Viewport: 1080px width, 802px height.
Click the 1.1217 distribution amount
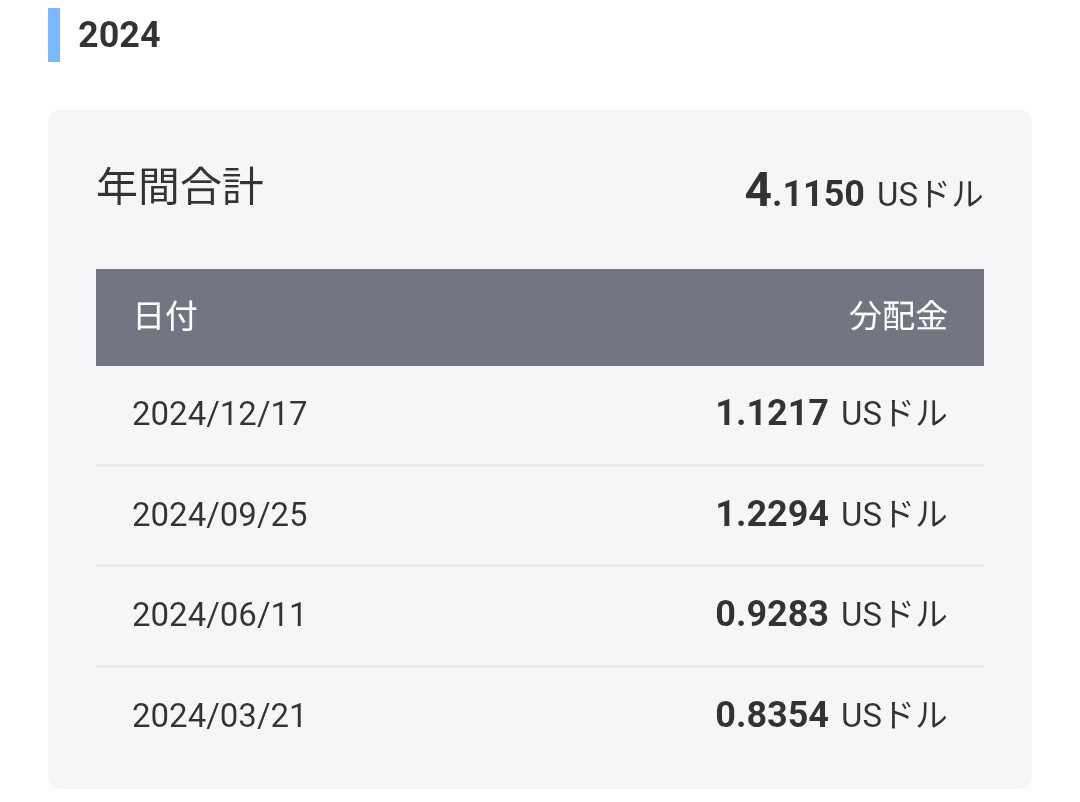pyautogui.click(x=772, y=413)
